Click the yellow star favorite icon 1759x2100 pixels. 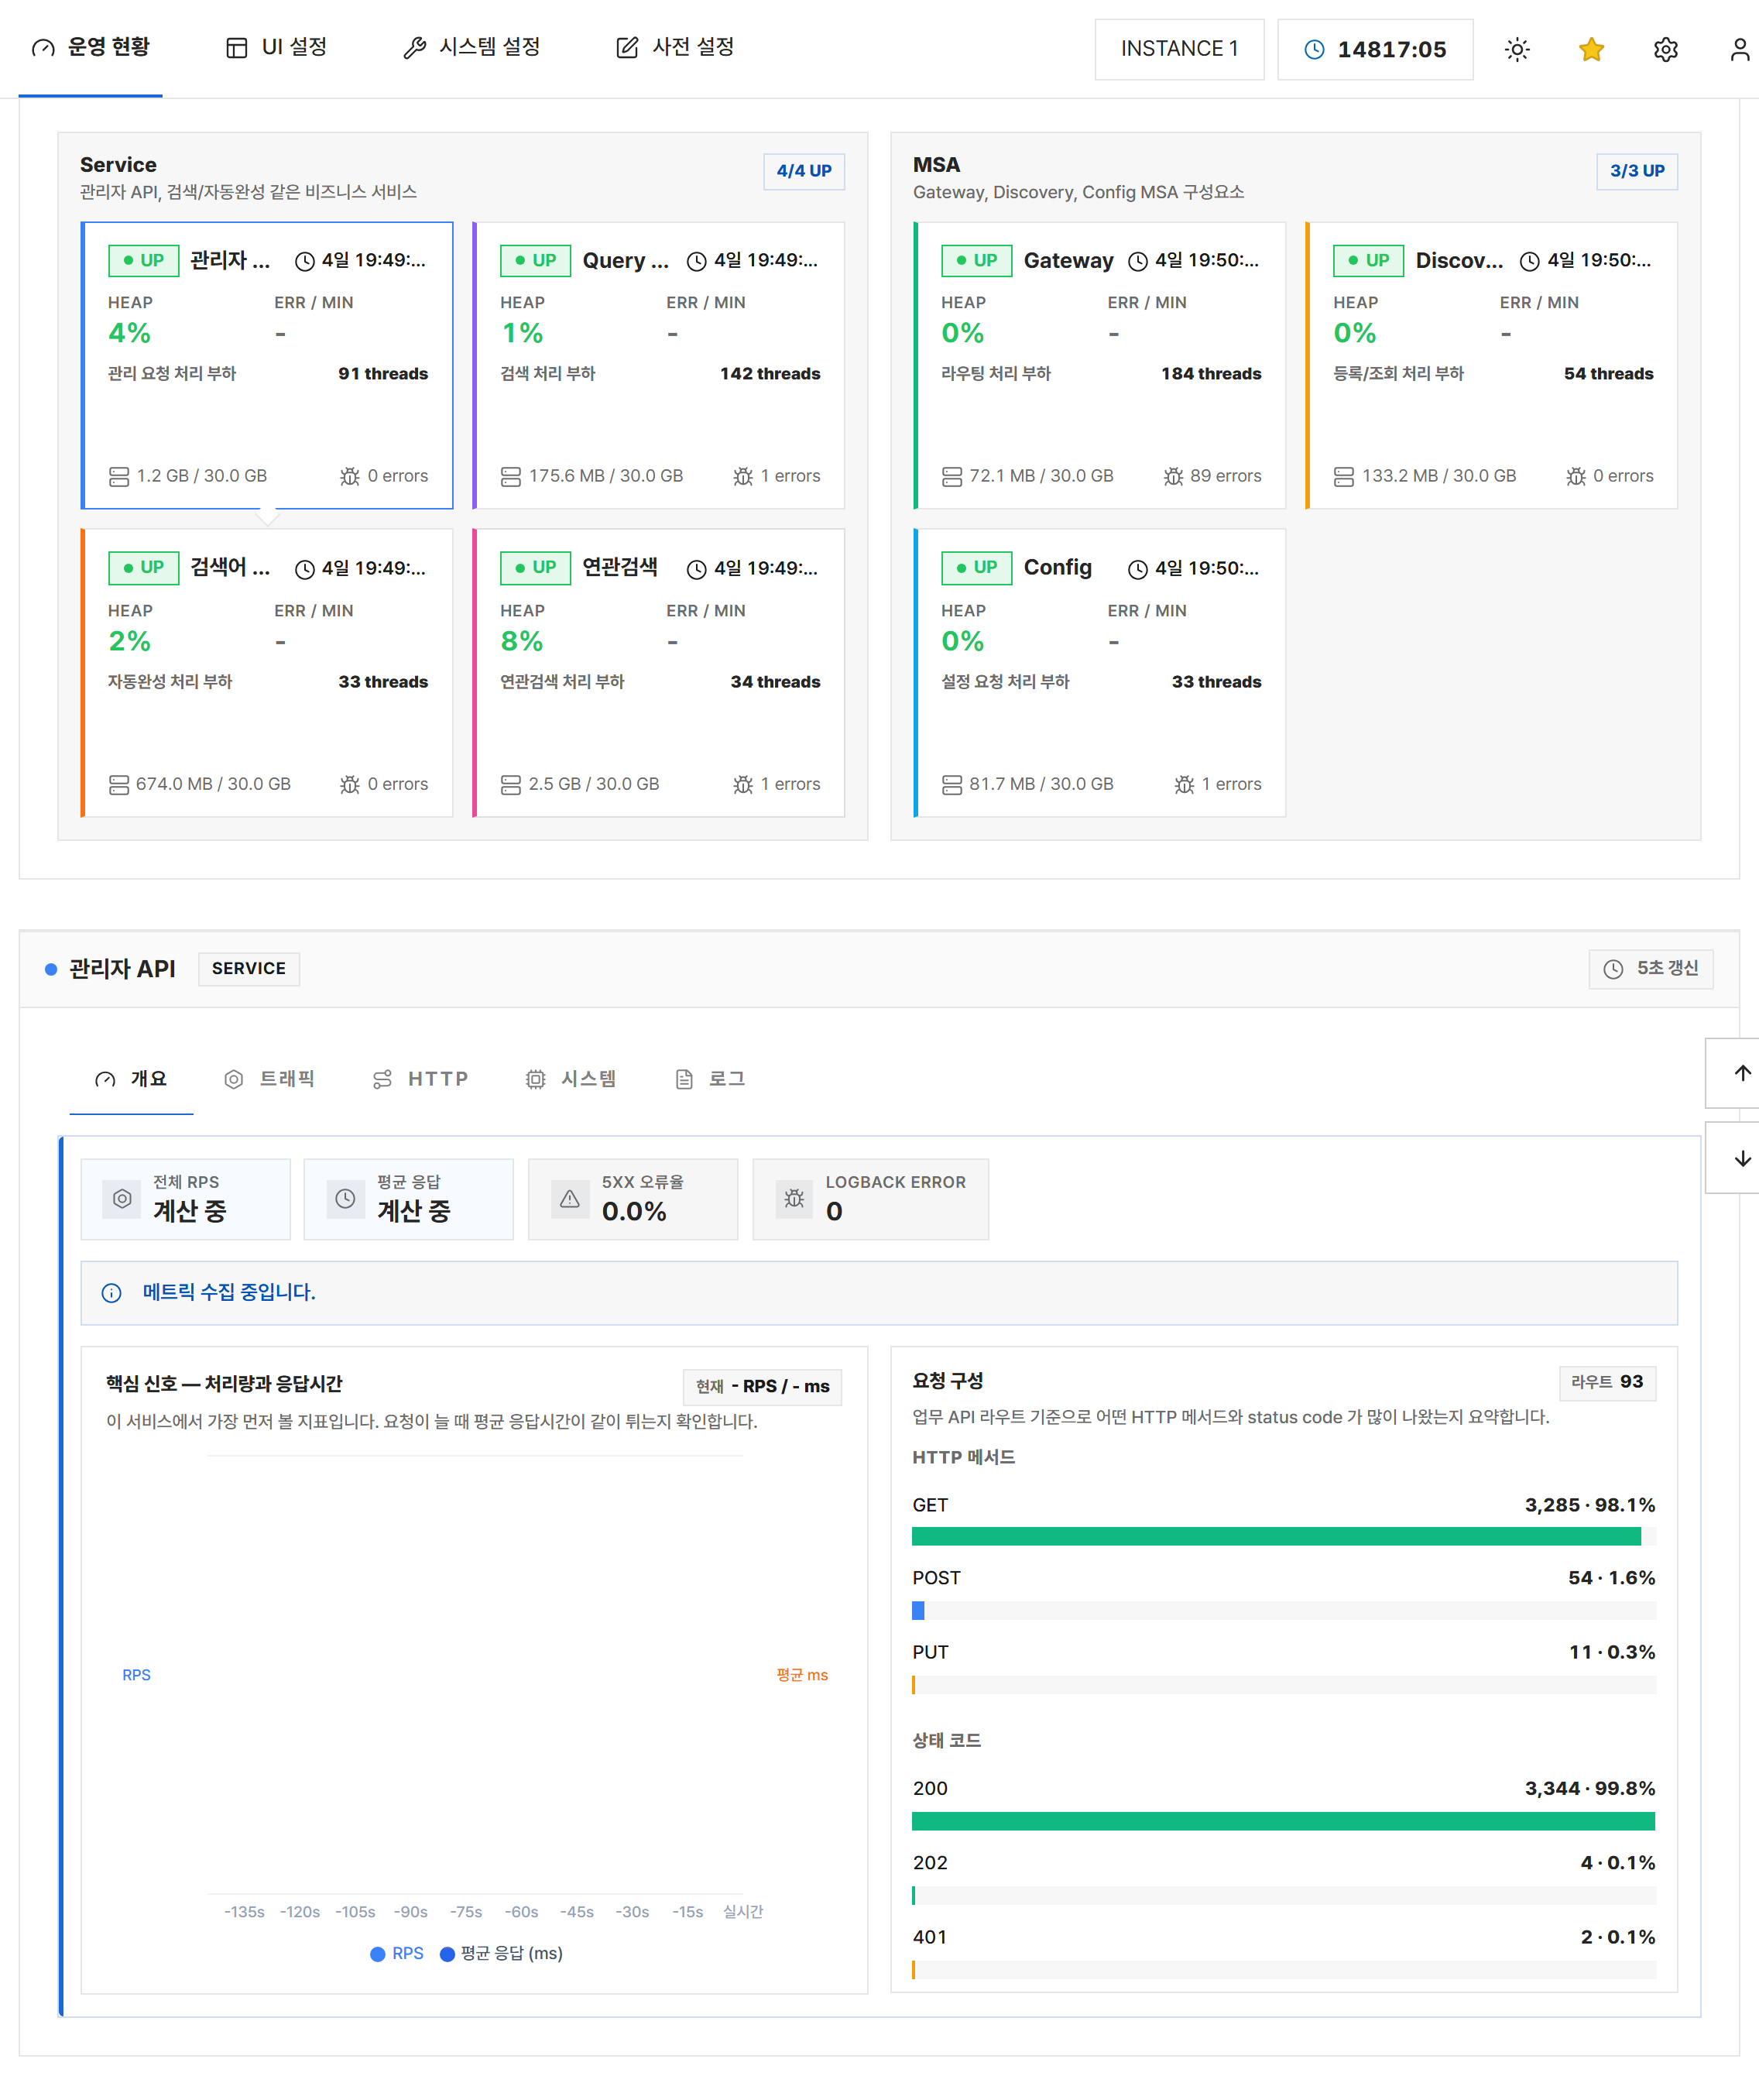point(1591,49)
